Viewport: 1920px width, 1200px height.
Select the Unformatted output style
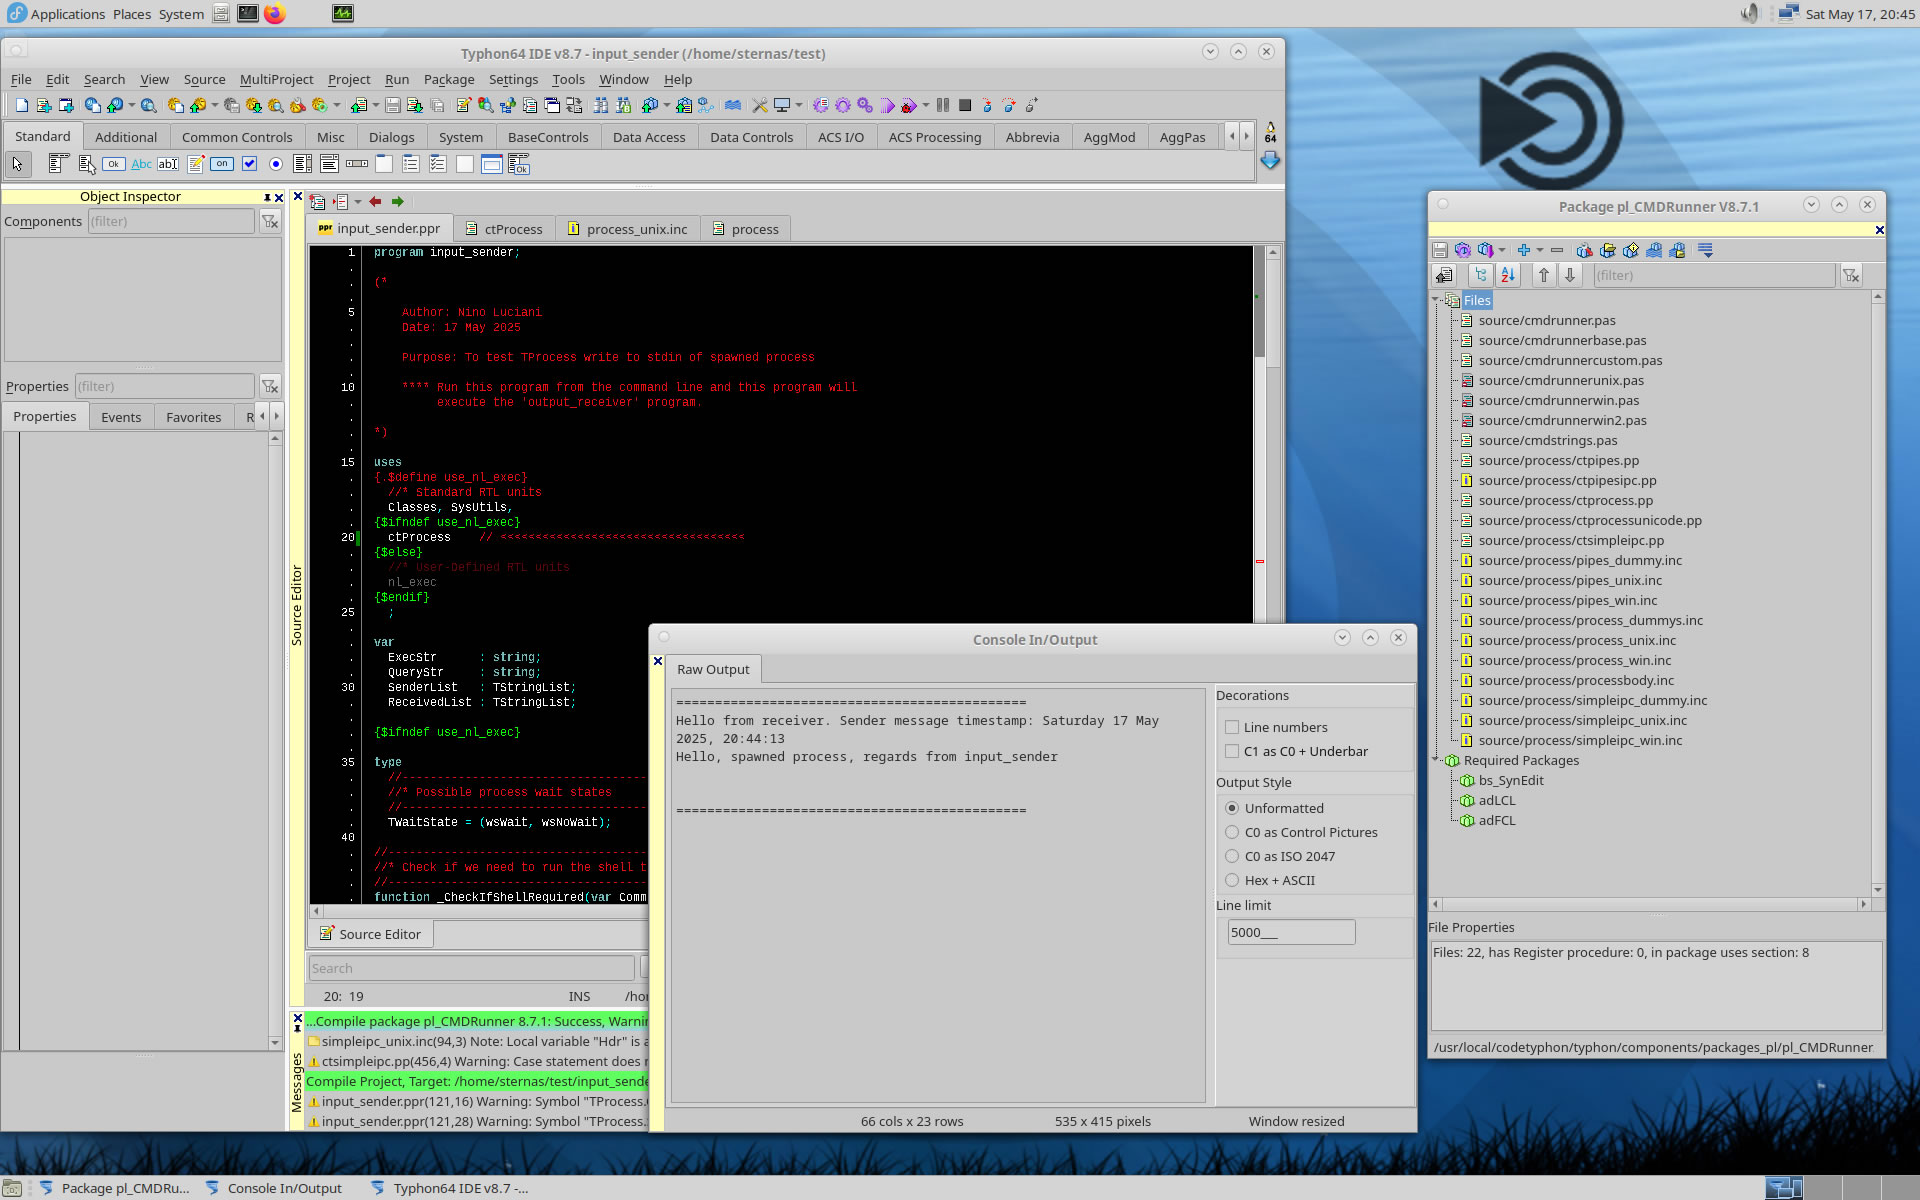click(x=1232, y=808)
